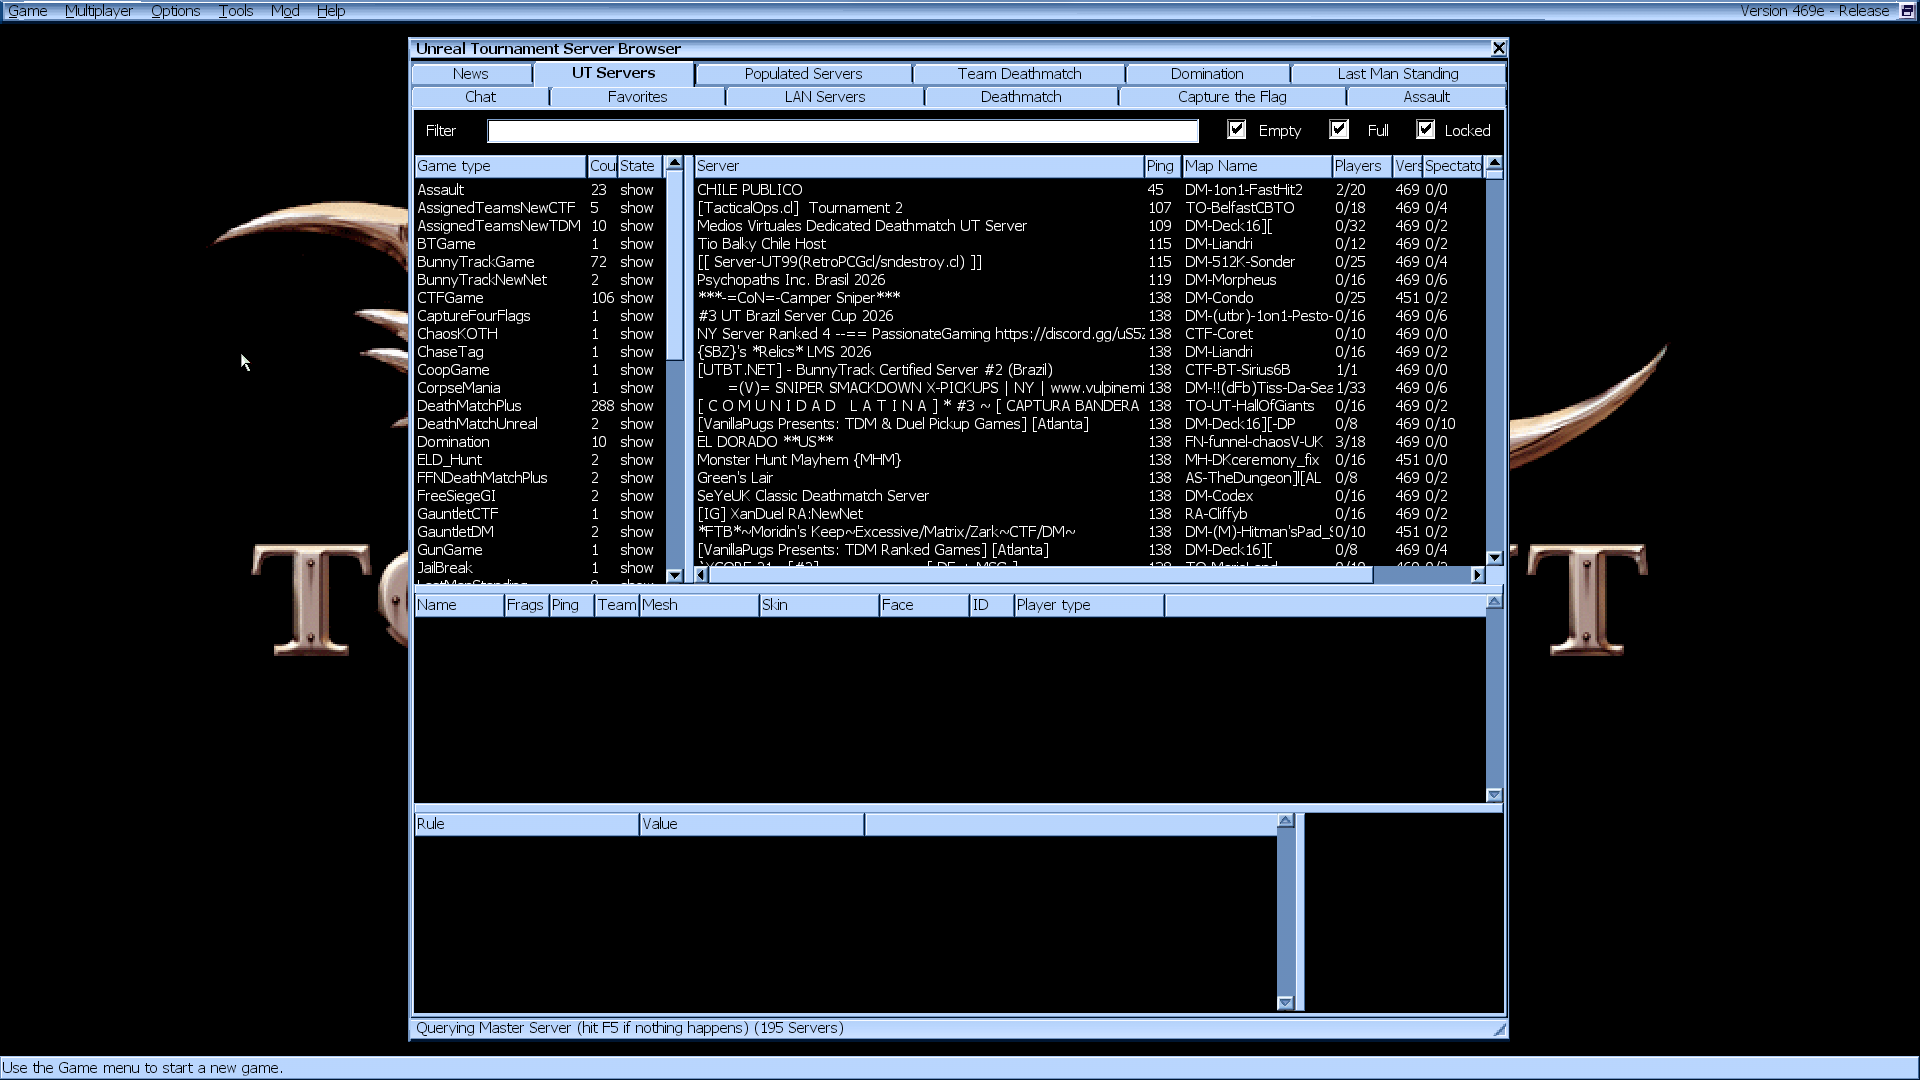This screenshot has height=1080, width=1920.
Task: Click the restore icon in menu bar corner
Action: (1907, 11)
